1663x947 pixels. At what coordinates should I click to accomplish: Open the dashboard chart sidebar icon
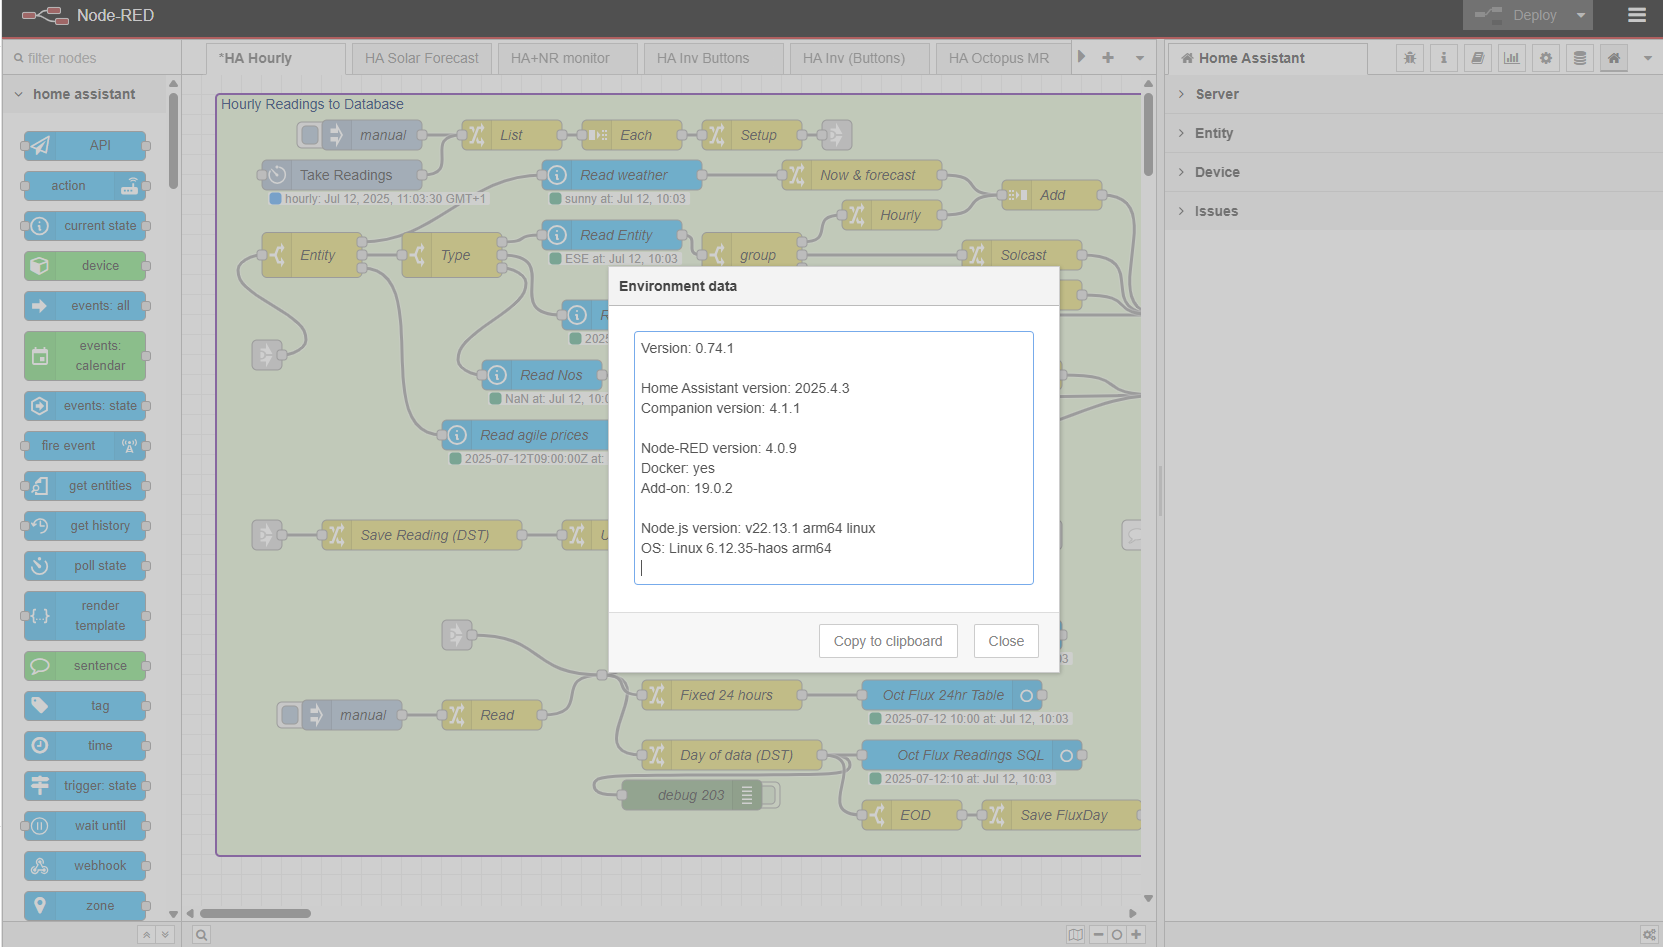coord(1511,58)
